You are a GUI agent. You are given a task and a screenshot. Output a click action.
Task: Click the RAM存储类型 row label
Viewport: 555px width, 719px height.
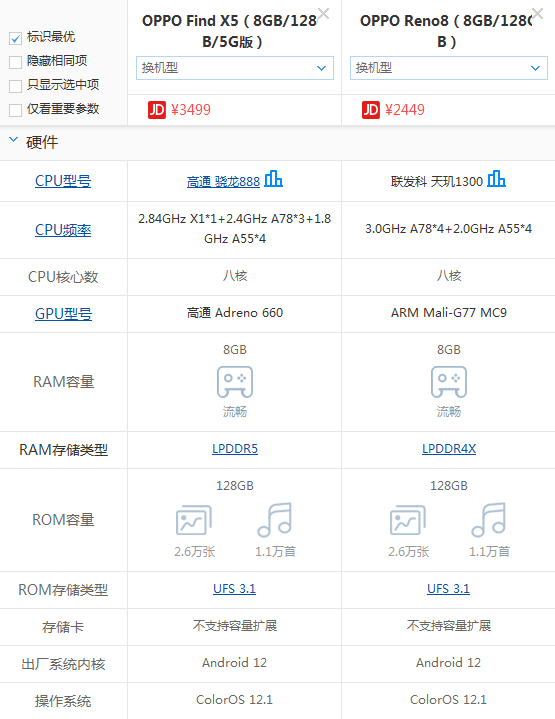63,450
